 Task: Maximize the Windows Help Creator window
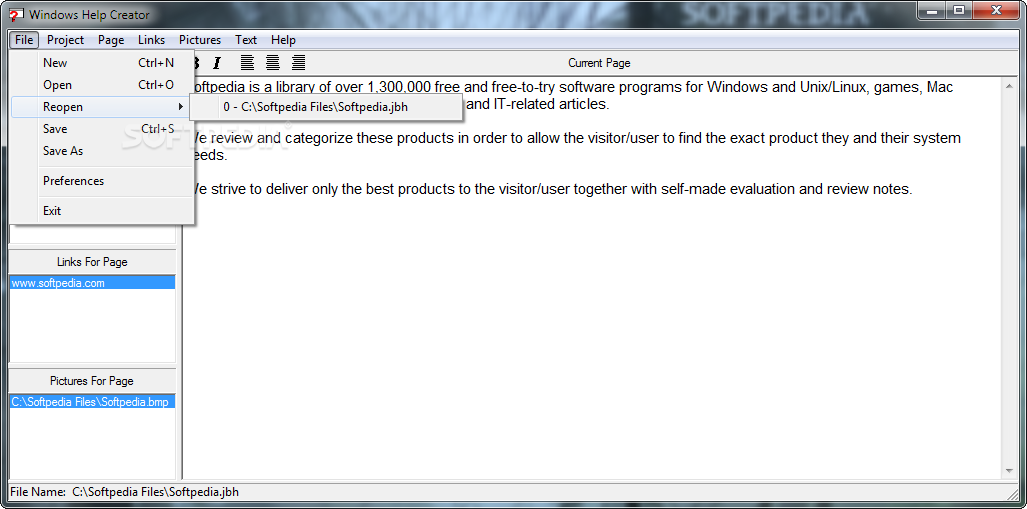(959, 11)
